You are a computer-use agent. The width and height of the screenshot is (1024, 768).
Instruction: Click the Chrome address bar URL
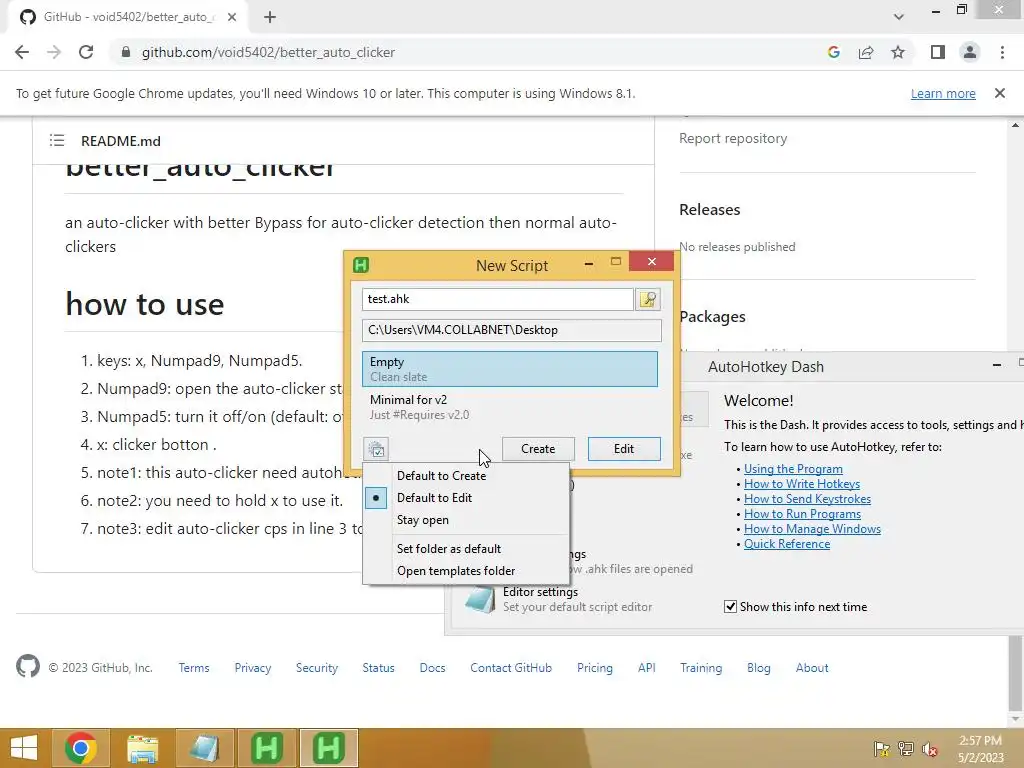pos(268,52)
